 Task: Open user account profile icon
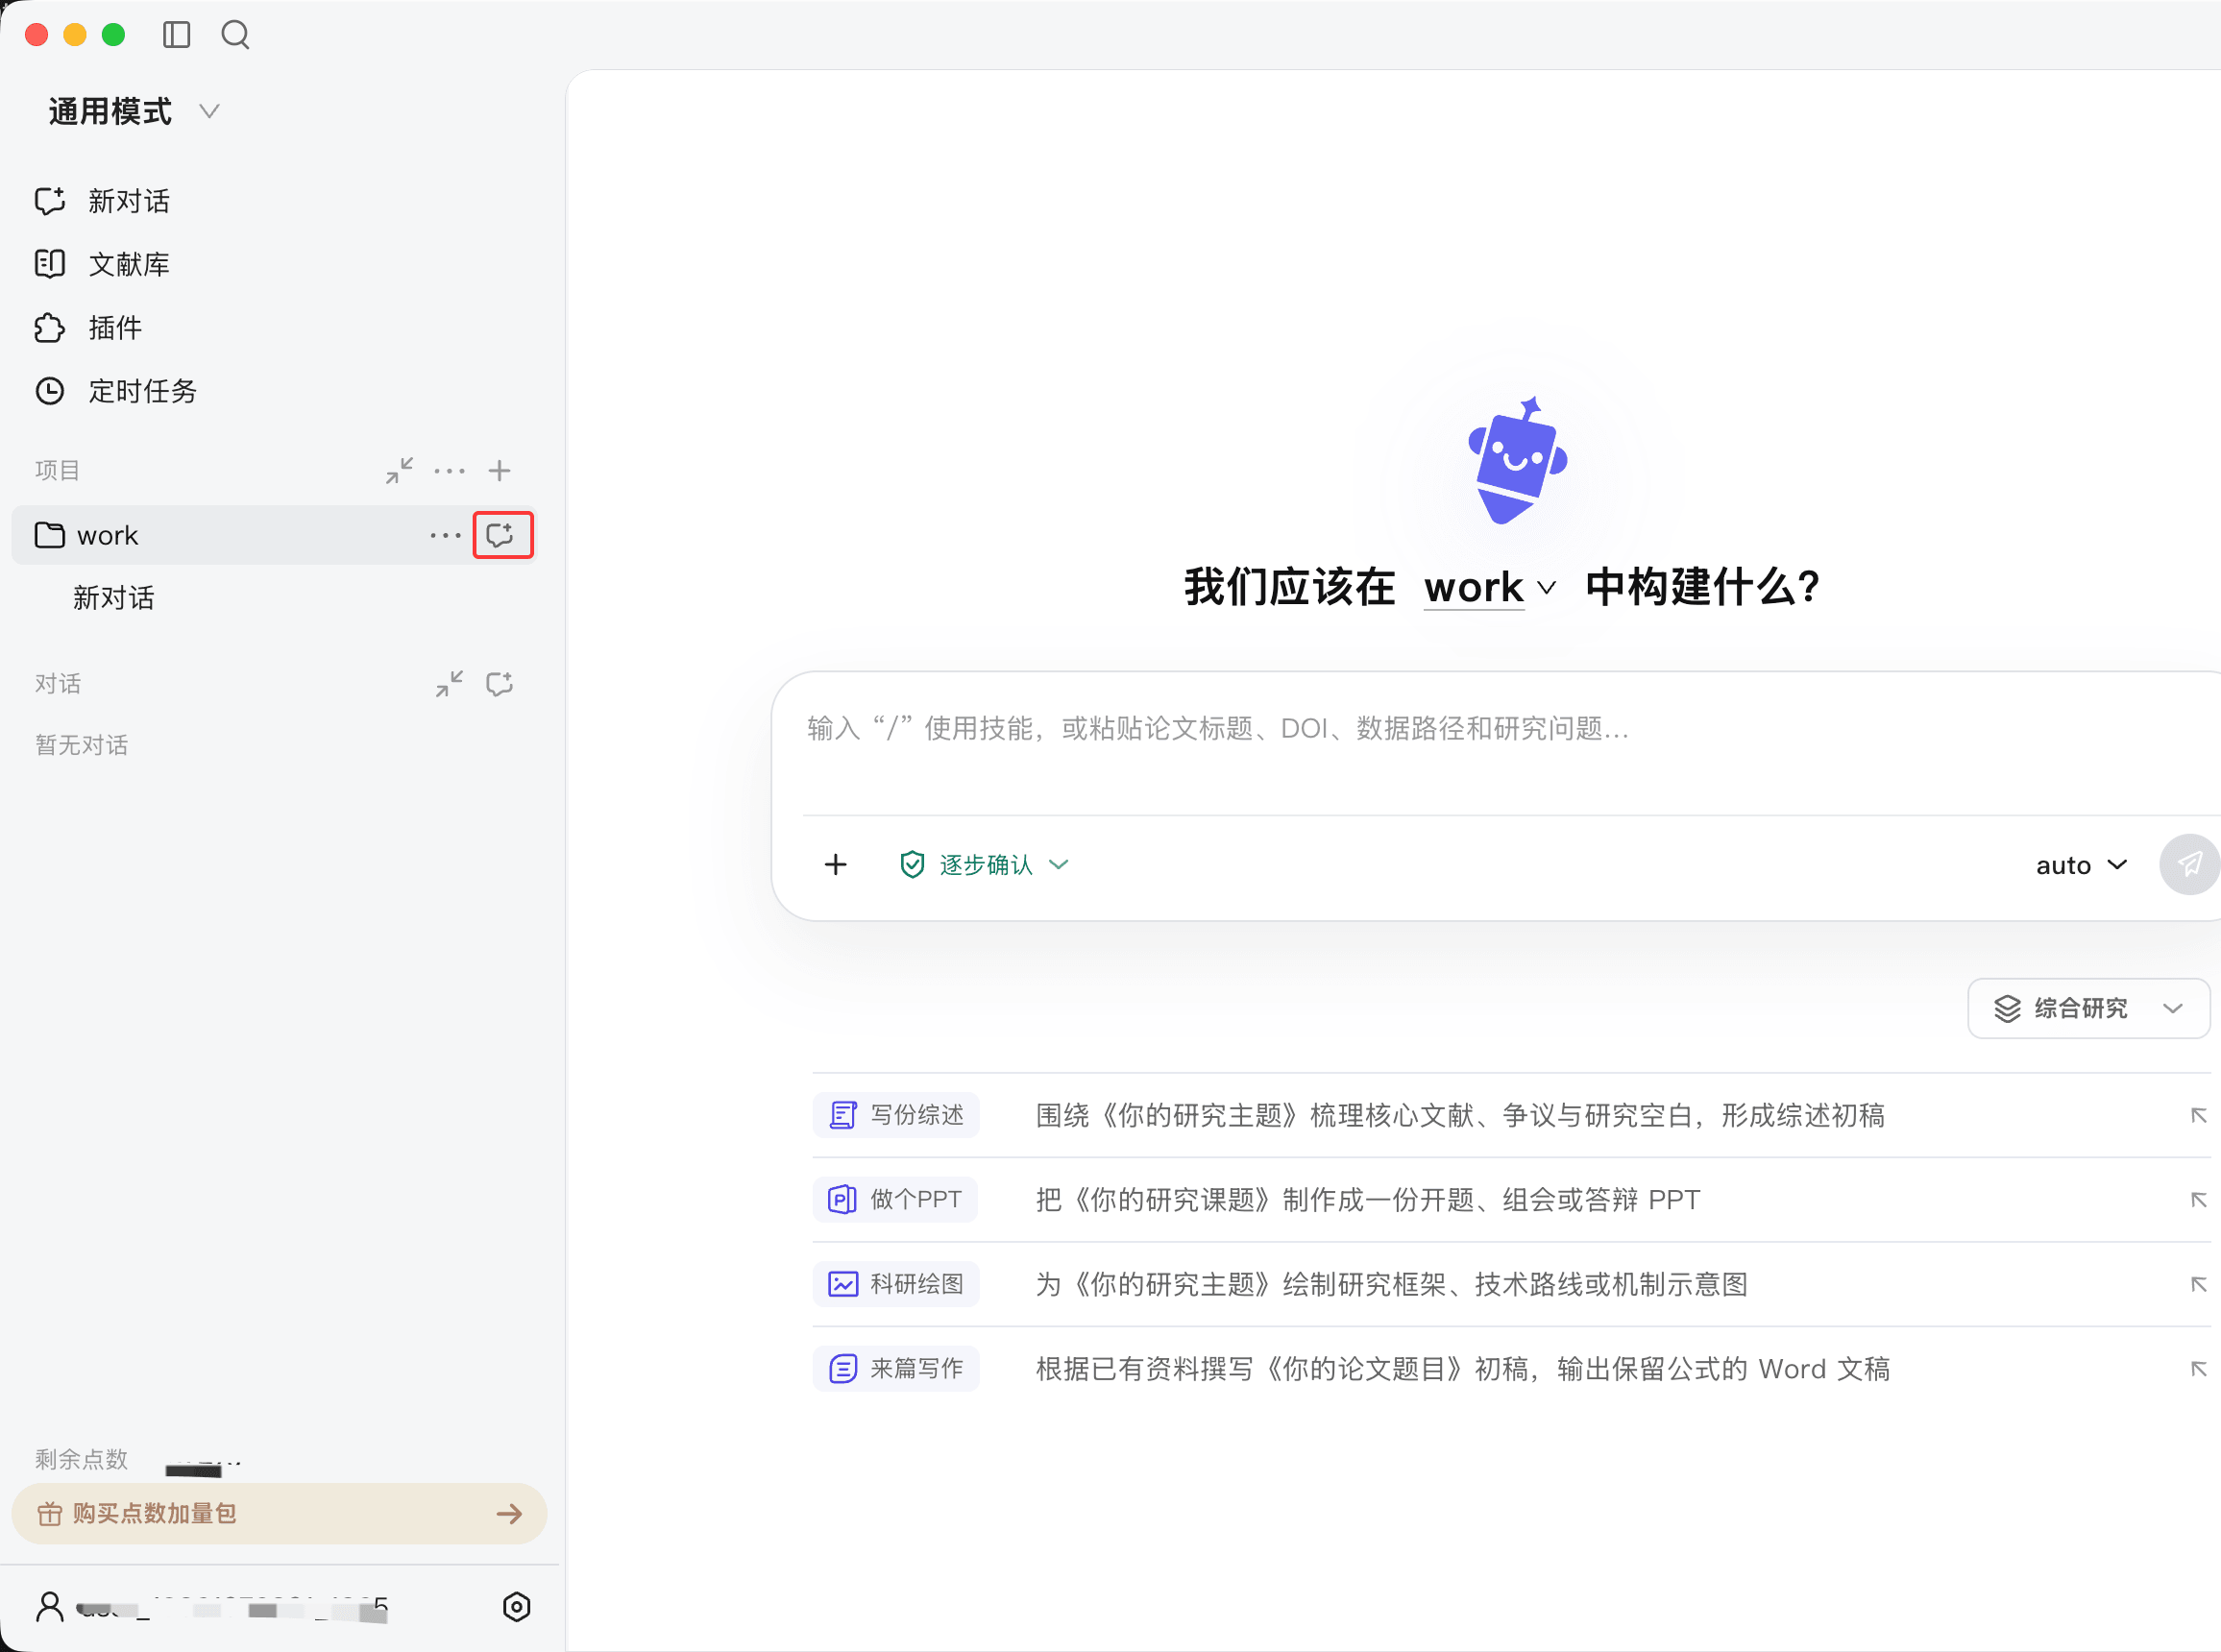pos(49,1607)
